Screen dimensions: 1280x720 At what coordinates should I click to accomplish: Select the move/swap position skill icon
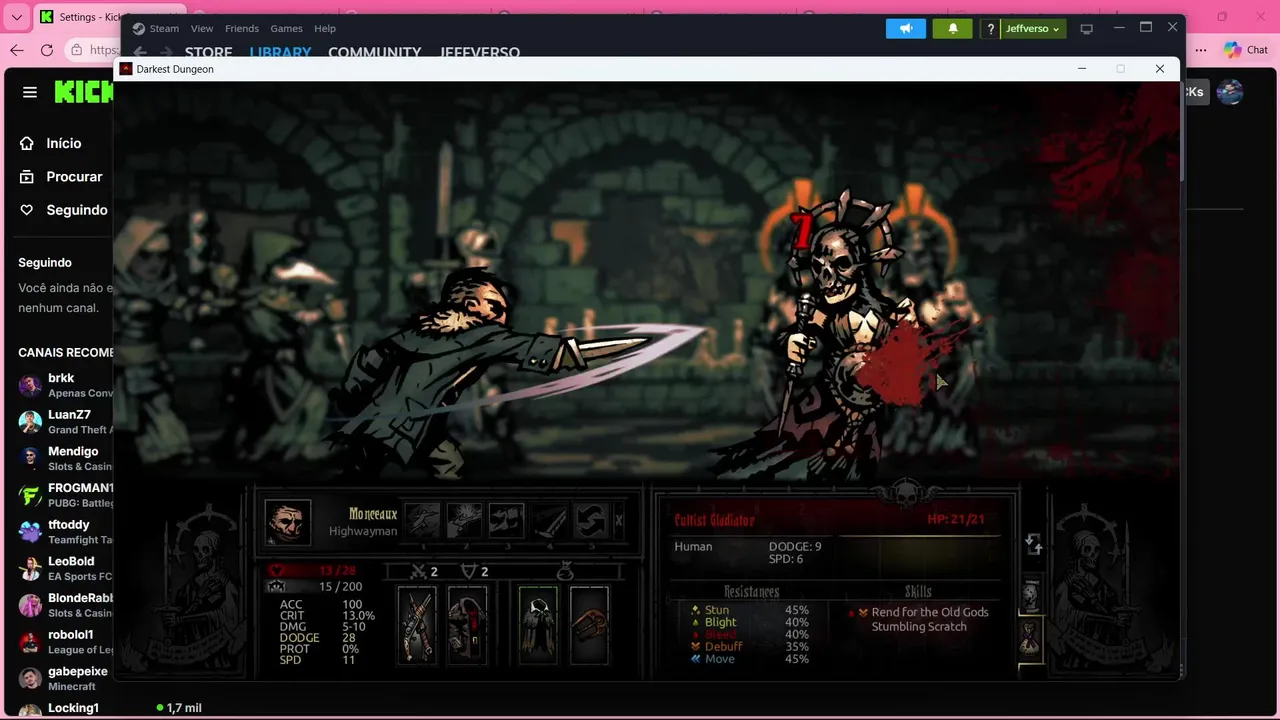pos(591,520)
